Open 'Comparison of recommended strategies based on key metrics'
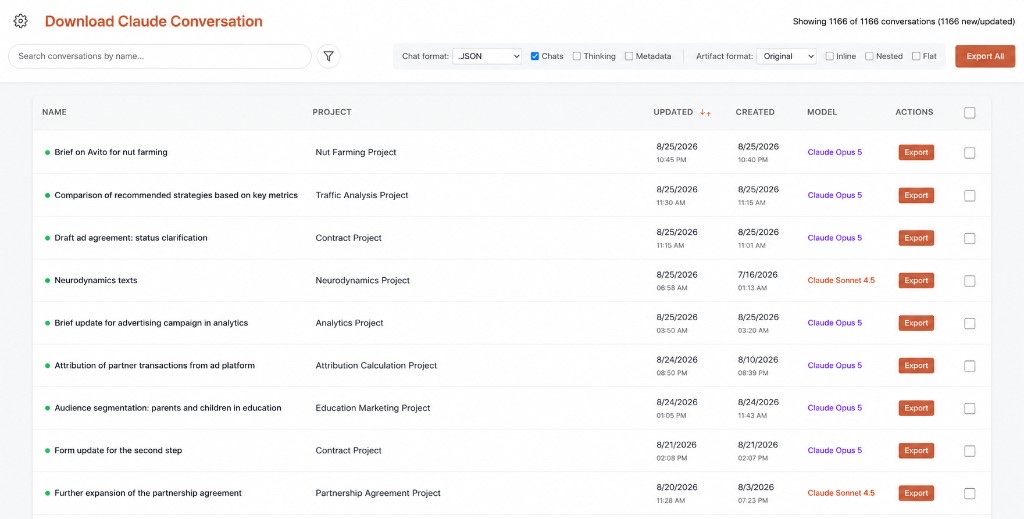The height and width of the screenshot is (519, 1024). pyautogui.click(x=176, y=195)
